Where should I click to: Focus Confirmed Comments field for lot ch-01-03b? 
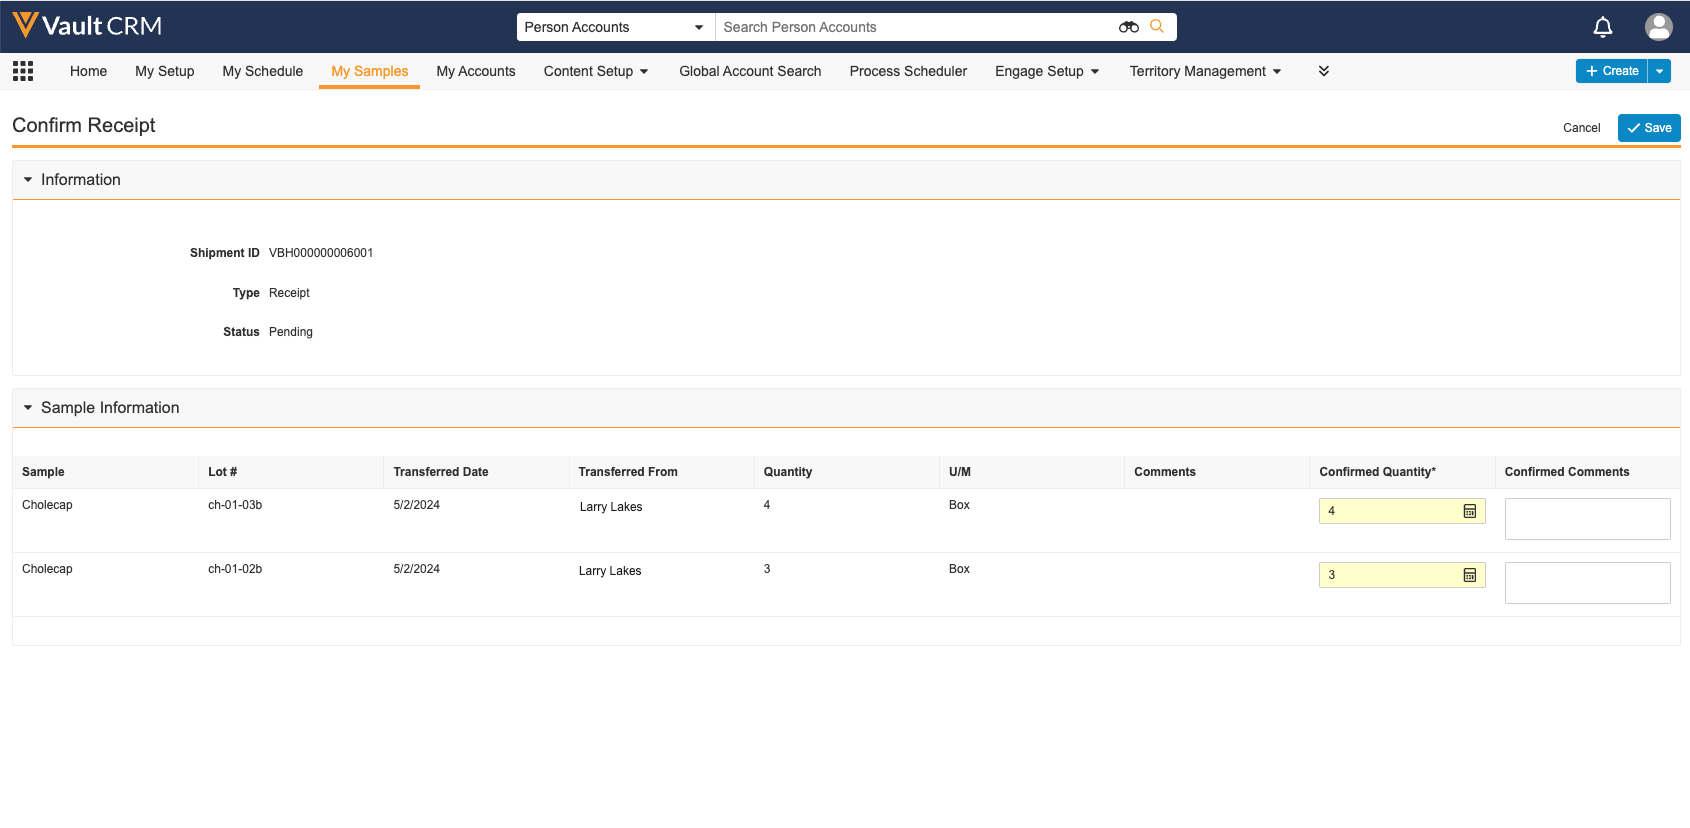point(1587,519)
